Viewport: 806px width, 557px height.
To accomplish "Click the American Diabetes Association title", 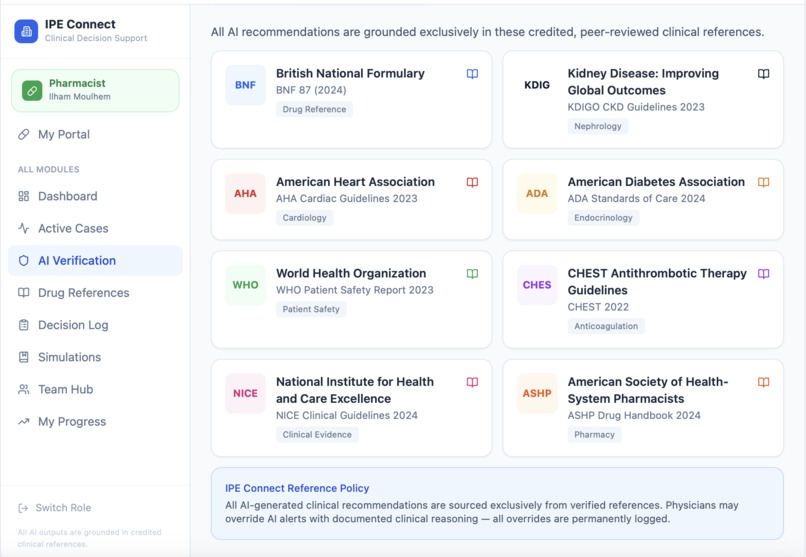I will 656,182.
